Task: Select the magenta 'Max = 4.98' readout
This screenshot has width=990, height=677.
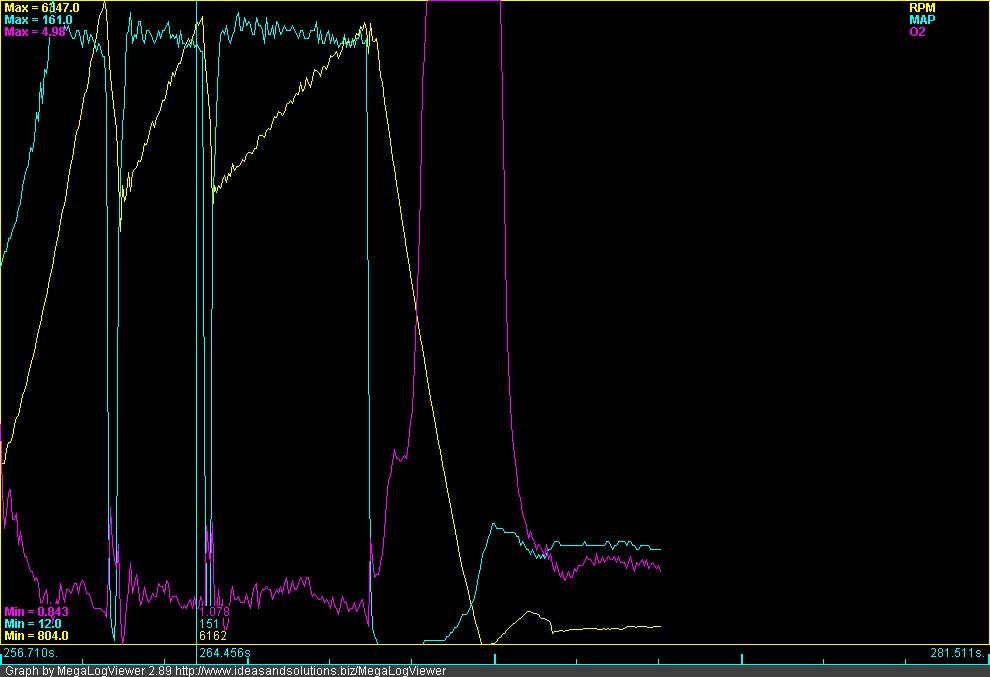Action: [35, 32]
